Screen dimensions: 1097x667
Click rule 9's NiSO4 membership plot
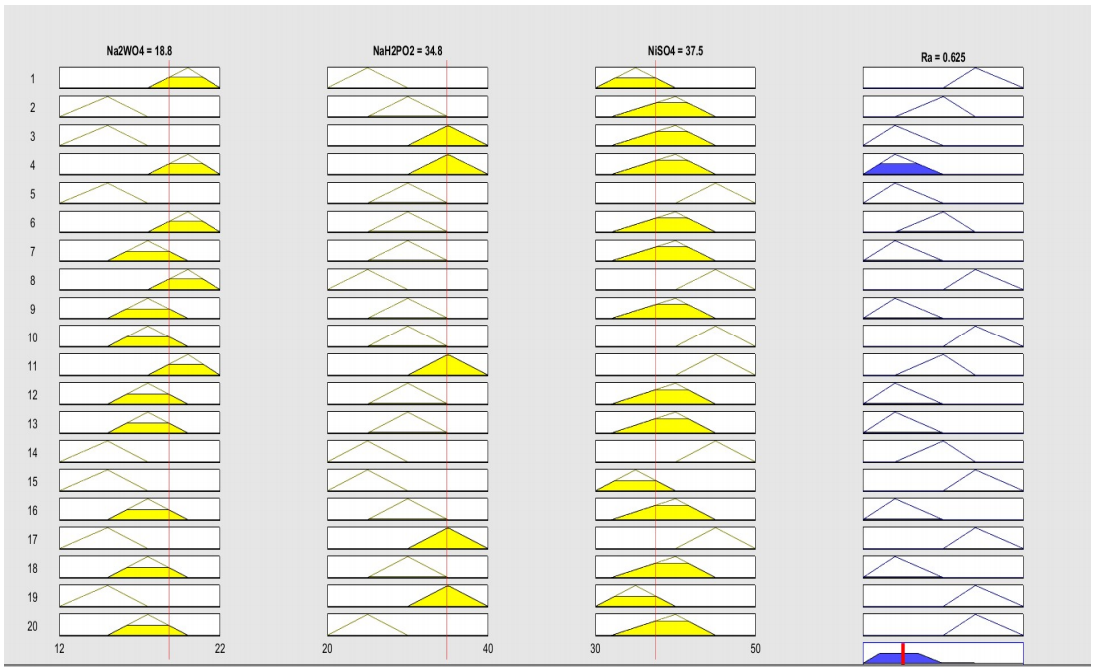675,308
